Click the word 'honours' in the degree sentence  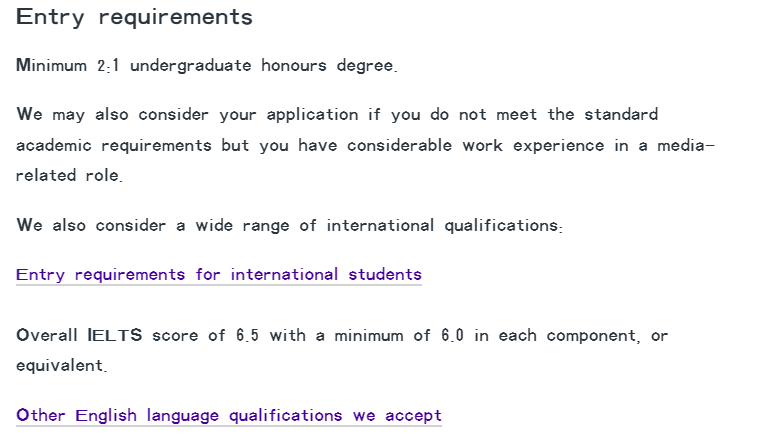pyautogui.click(x=294, y=66)
